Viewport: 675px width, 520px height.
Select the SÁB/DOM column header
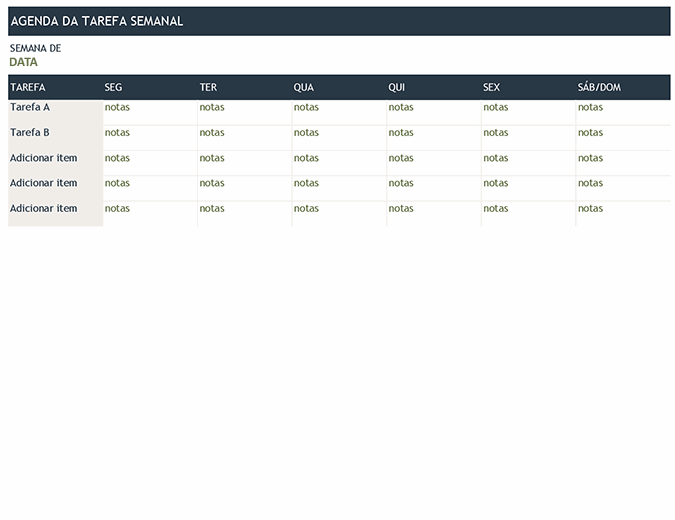pos(599,87)
